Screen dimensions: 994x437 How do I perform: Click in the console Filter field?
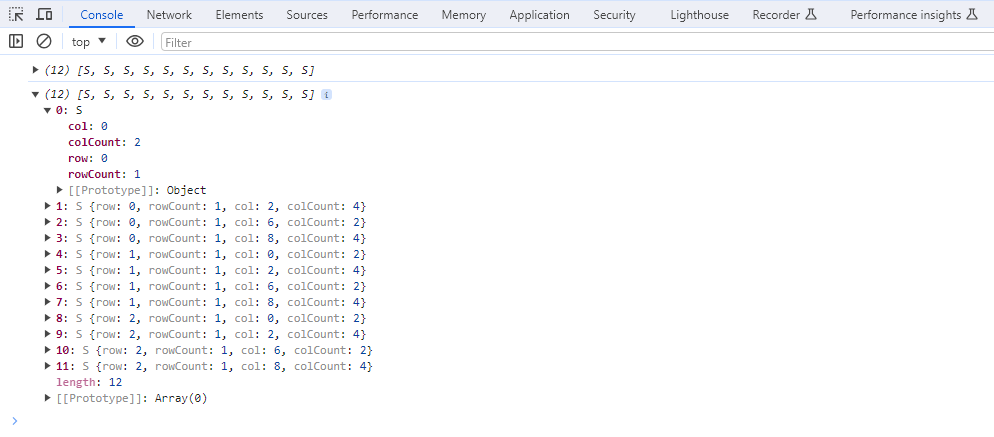pyautogui.click(x=570, y=42)
